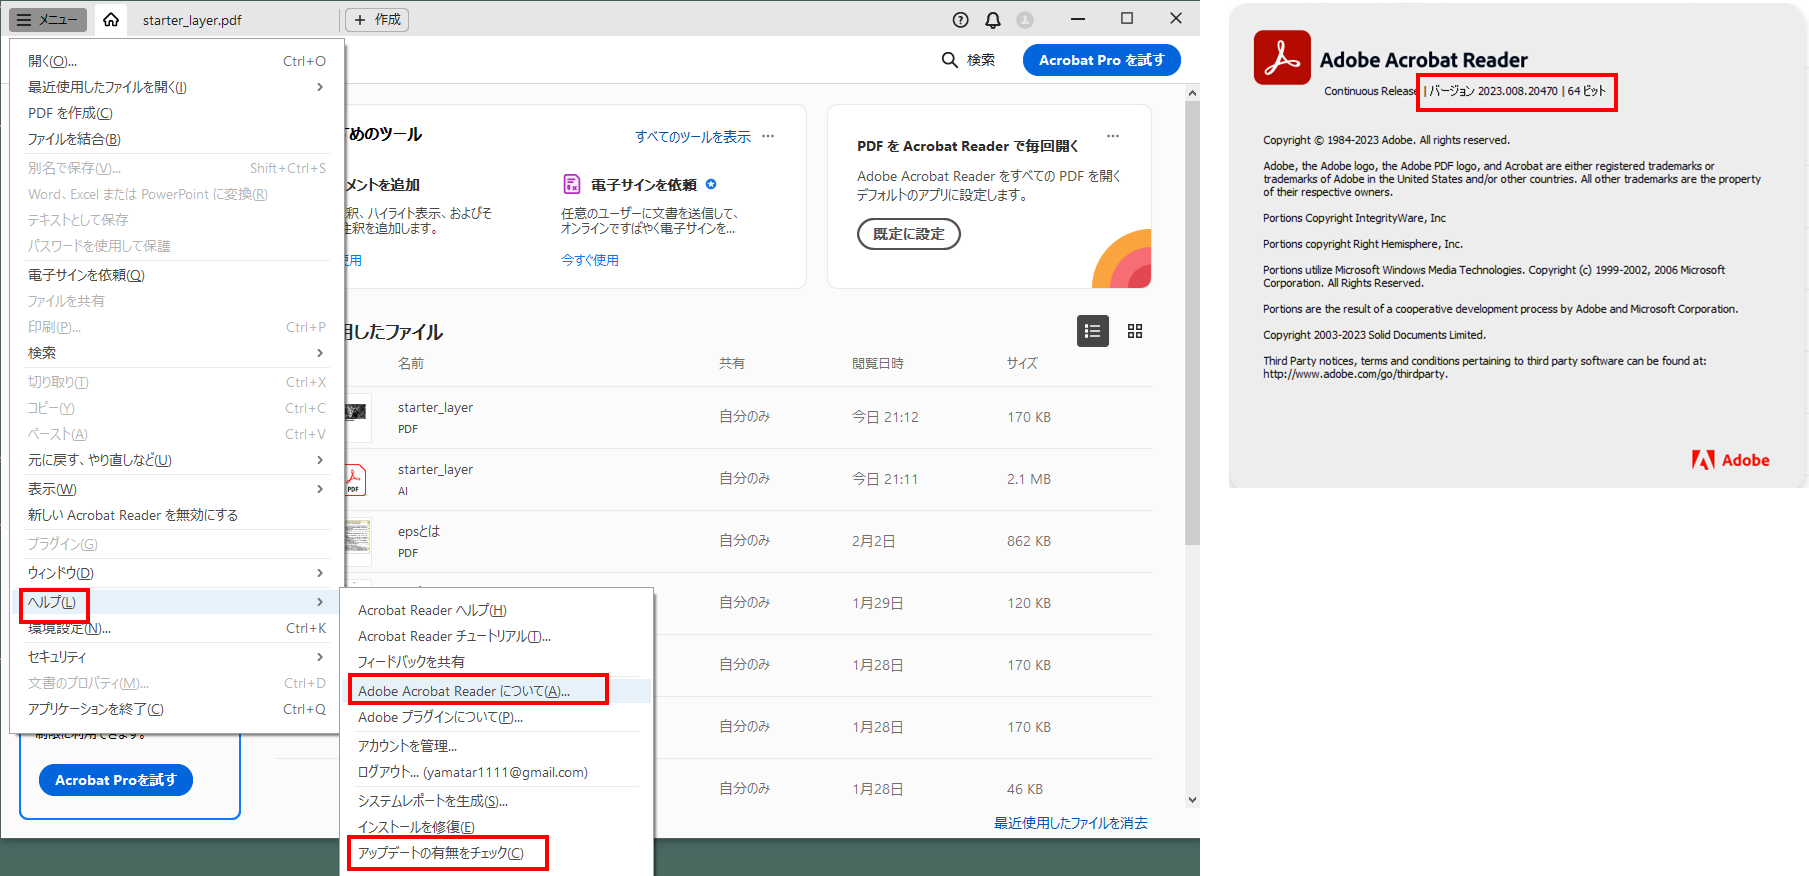The image size is (1809, 876).
Task: Open more options beside すべてのツールを表示
Action: pyautogui.click(x=768, y=136)
